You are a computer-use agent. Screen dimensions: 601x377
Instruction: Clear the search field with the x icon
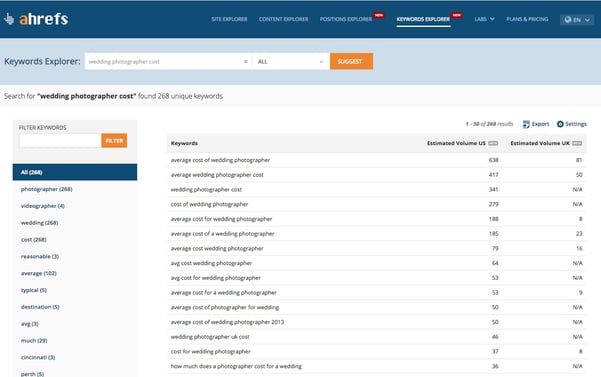click(246, 62)
